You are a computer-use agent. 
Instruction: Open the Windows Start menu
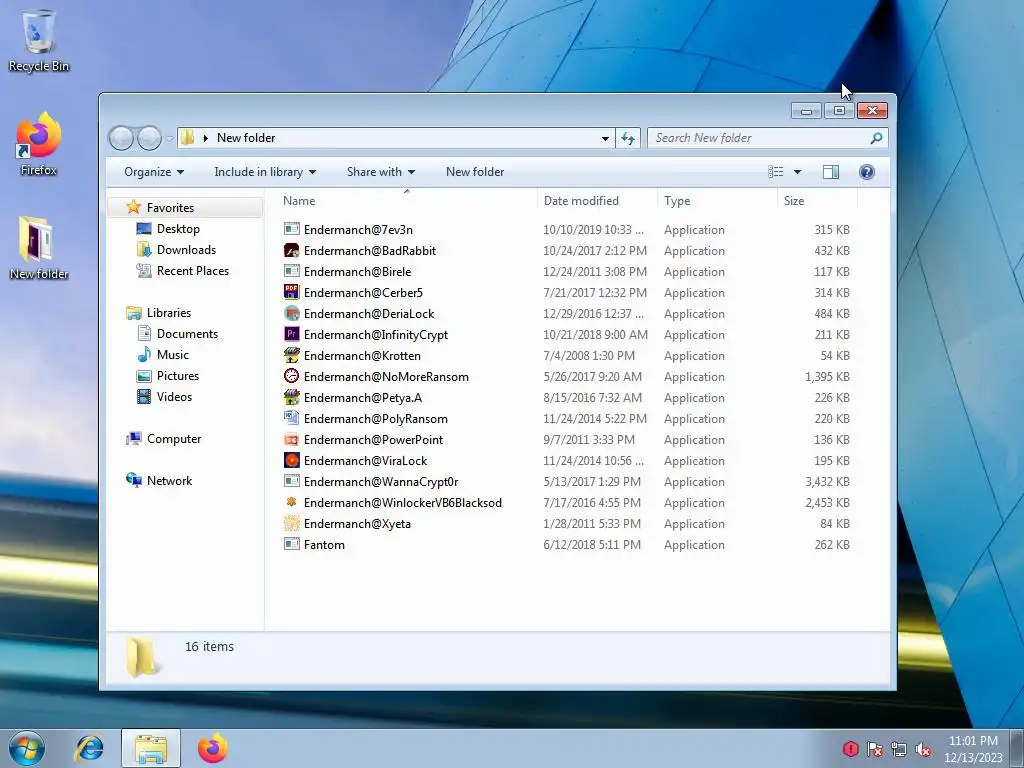27,748
